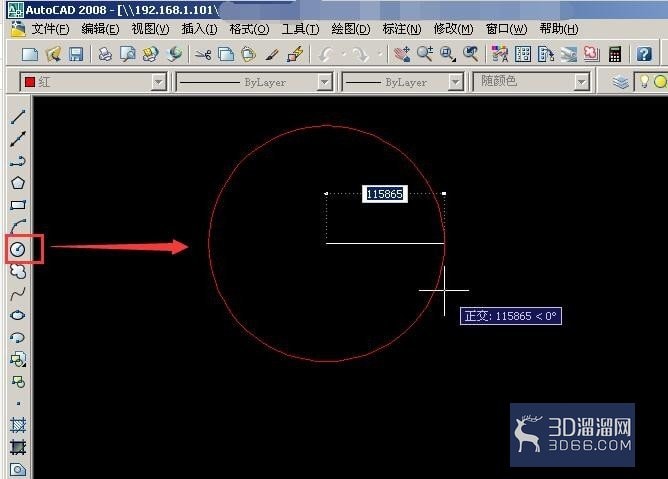668x479 pixels.
Task: Open the 绘图(D) menu
Action: (x=351, y=29)
